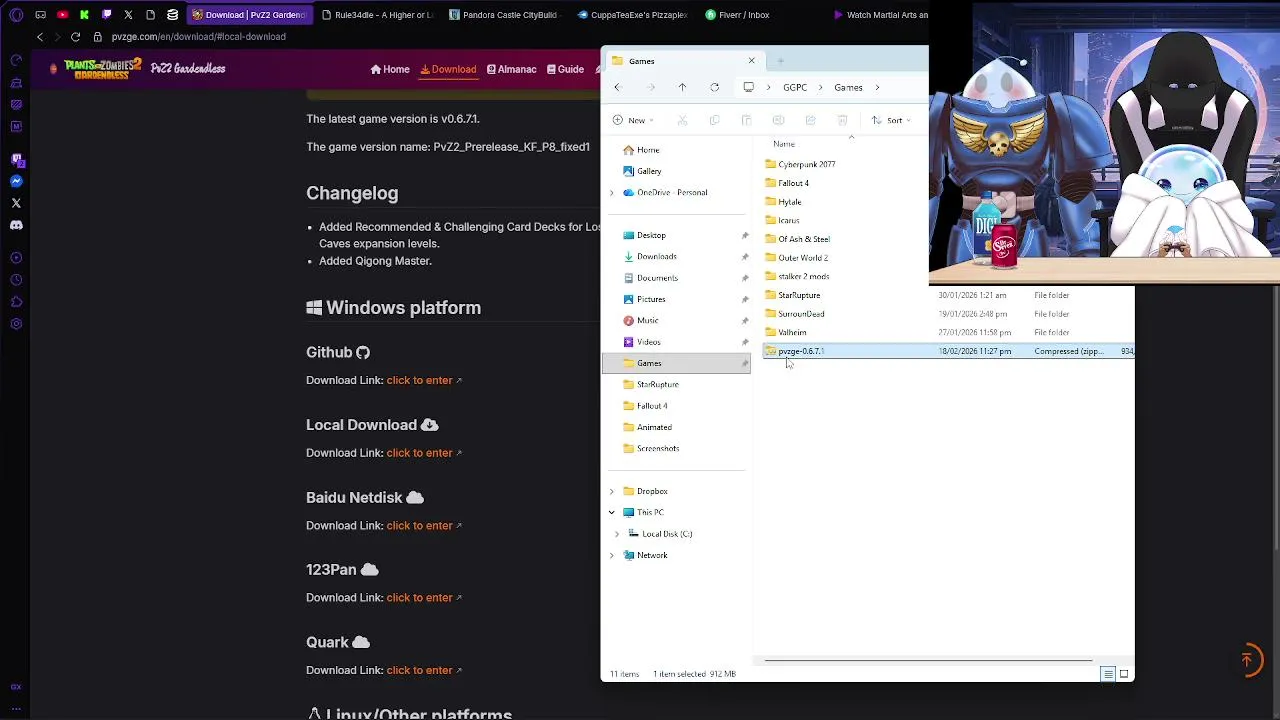Expand the Network tree node
The width and height of the screenshot is (1280, 720).
[x=612, y=556]
